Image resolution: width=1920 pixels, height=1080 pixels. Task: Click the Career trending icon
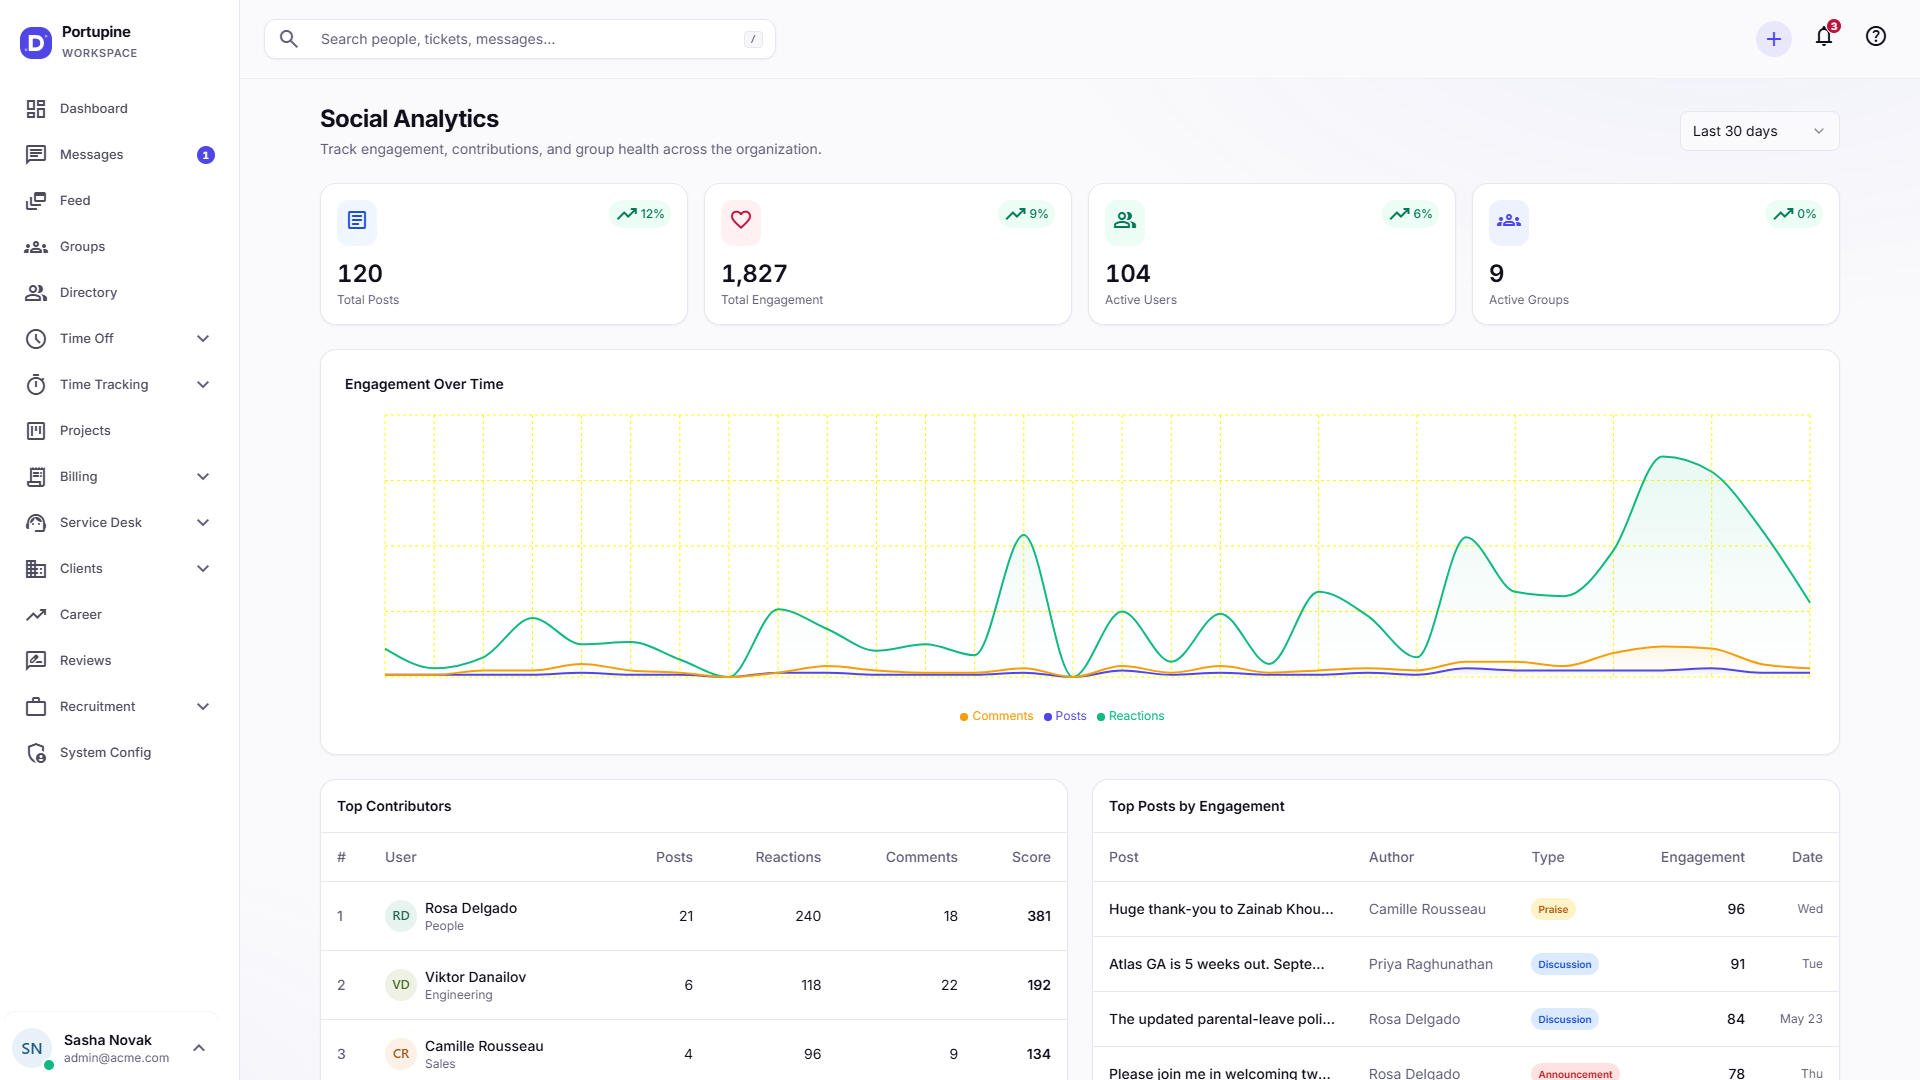[x=36, y=615]
